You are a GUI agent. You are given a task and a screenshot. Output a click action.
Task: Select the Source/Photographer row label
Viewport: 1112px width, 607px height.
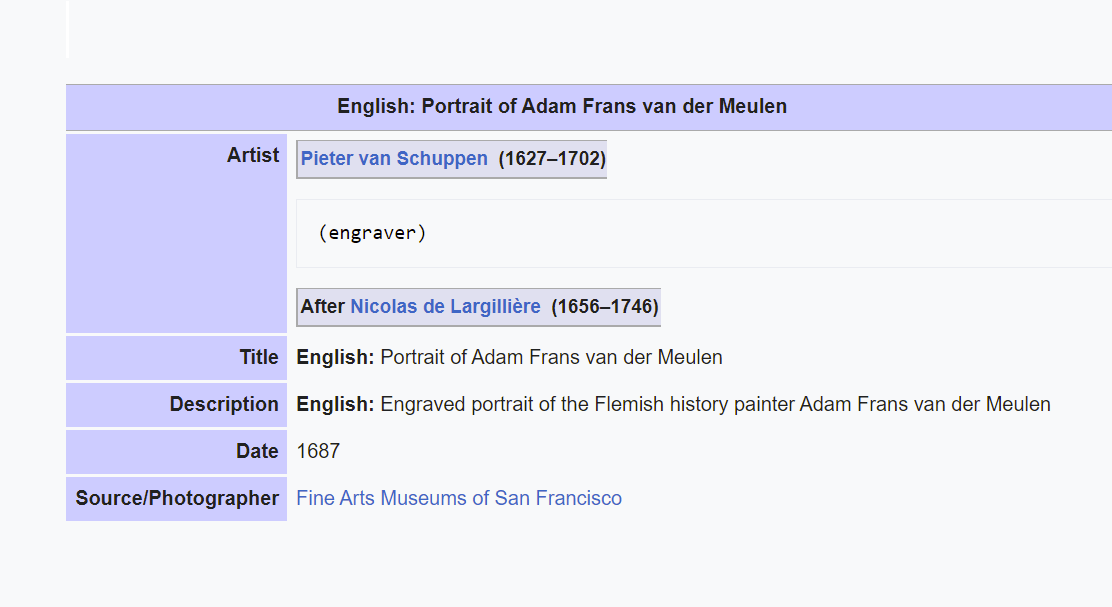pyautogui.click(x=177, y=498)
